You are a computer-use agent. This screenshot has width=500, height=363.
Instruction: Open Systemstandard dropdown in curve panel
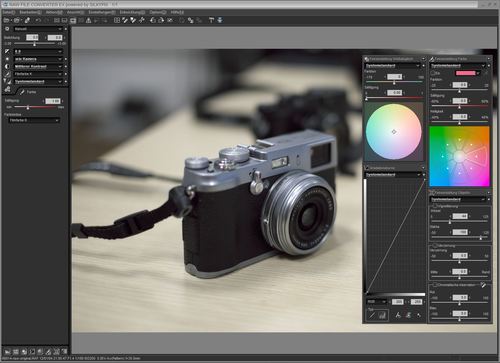click(x=393, y=175)
